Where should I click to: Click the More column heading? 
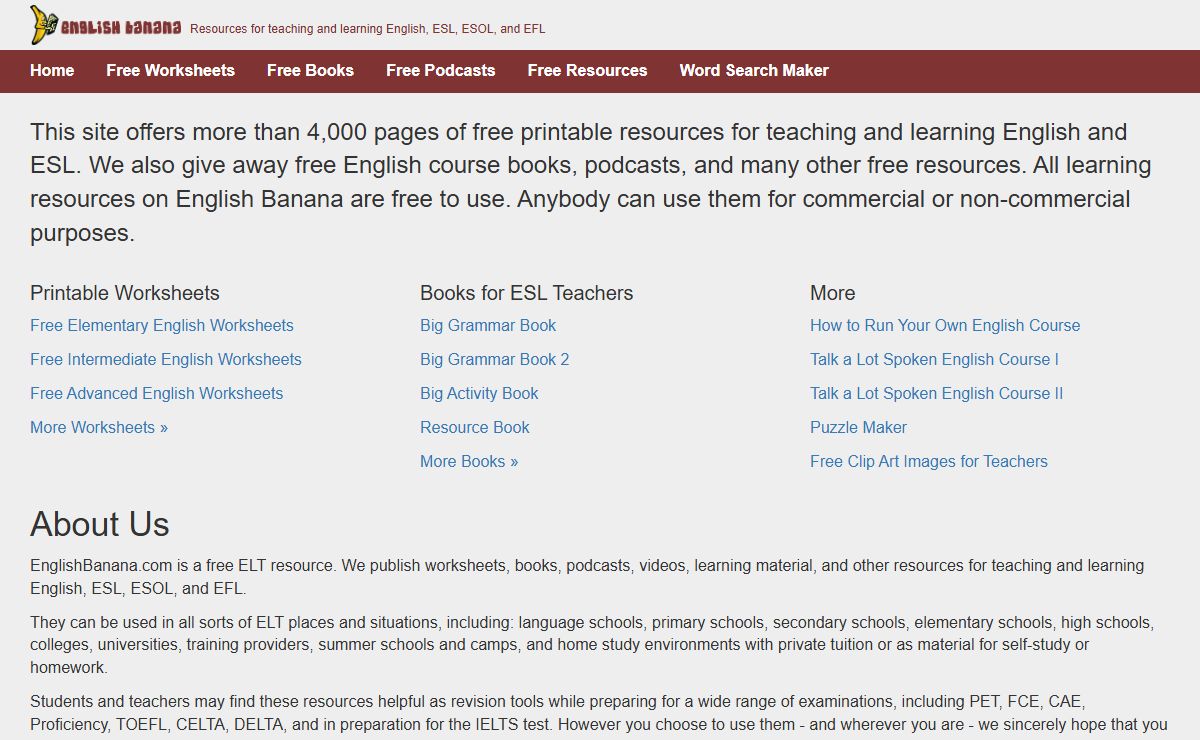click(x=833, y=293)
